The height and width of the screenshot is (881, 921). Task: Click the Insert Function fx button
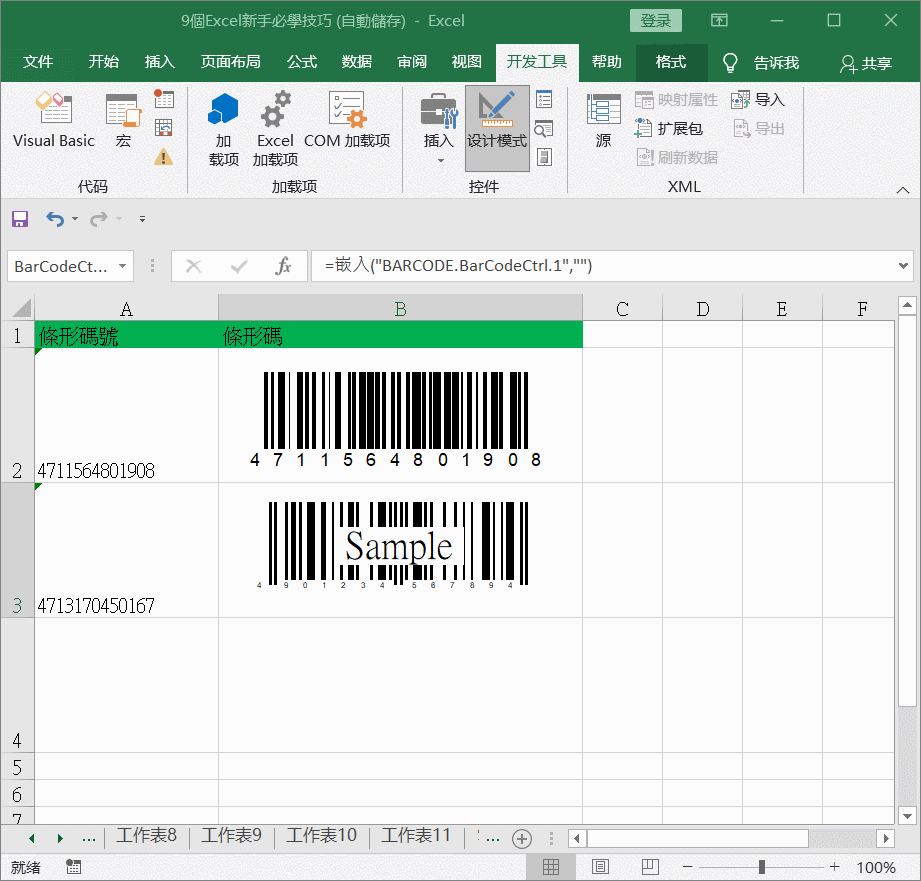(x=283, y=266)
